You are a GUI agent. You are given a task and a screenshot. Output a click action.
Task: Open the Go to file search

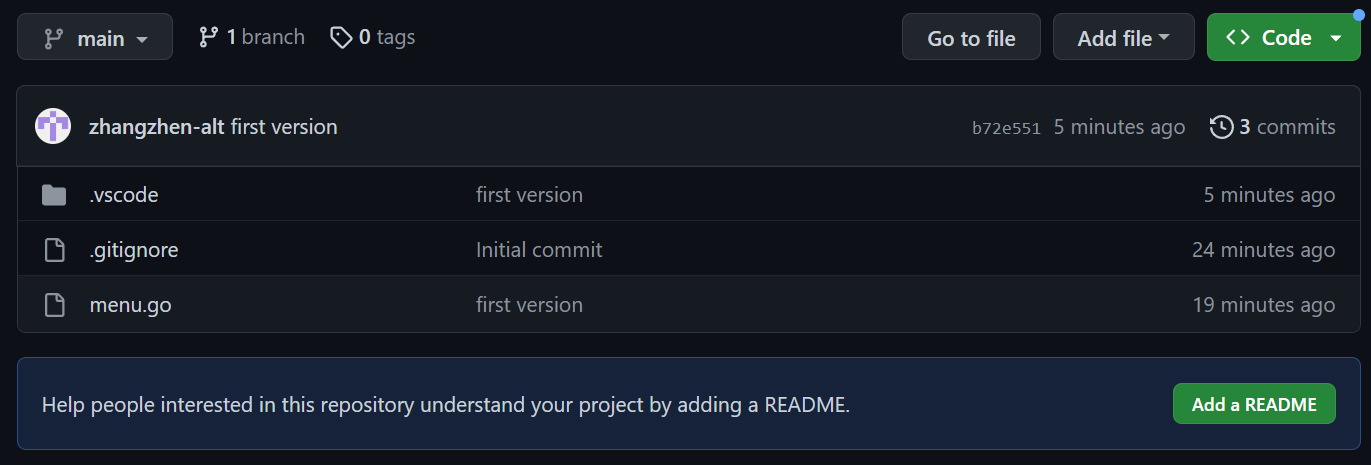[971, 37]
